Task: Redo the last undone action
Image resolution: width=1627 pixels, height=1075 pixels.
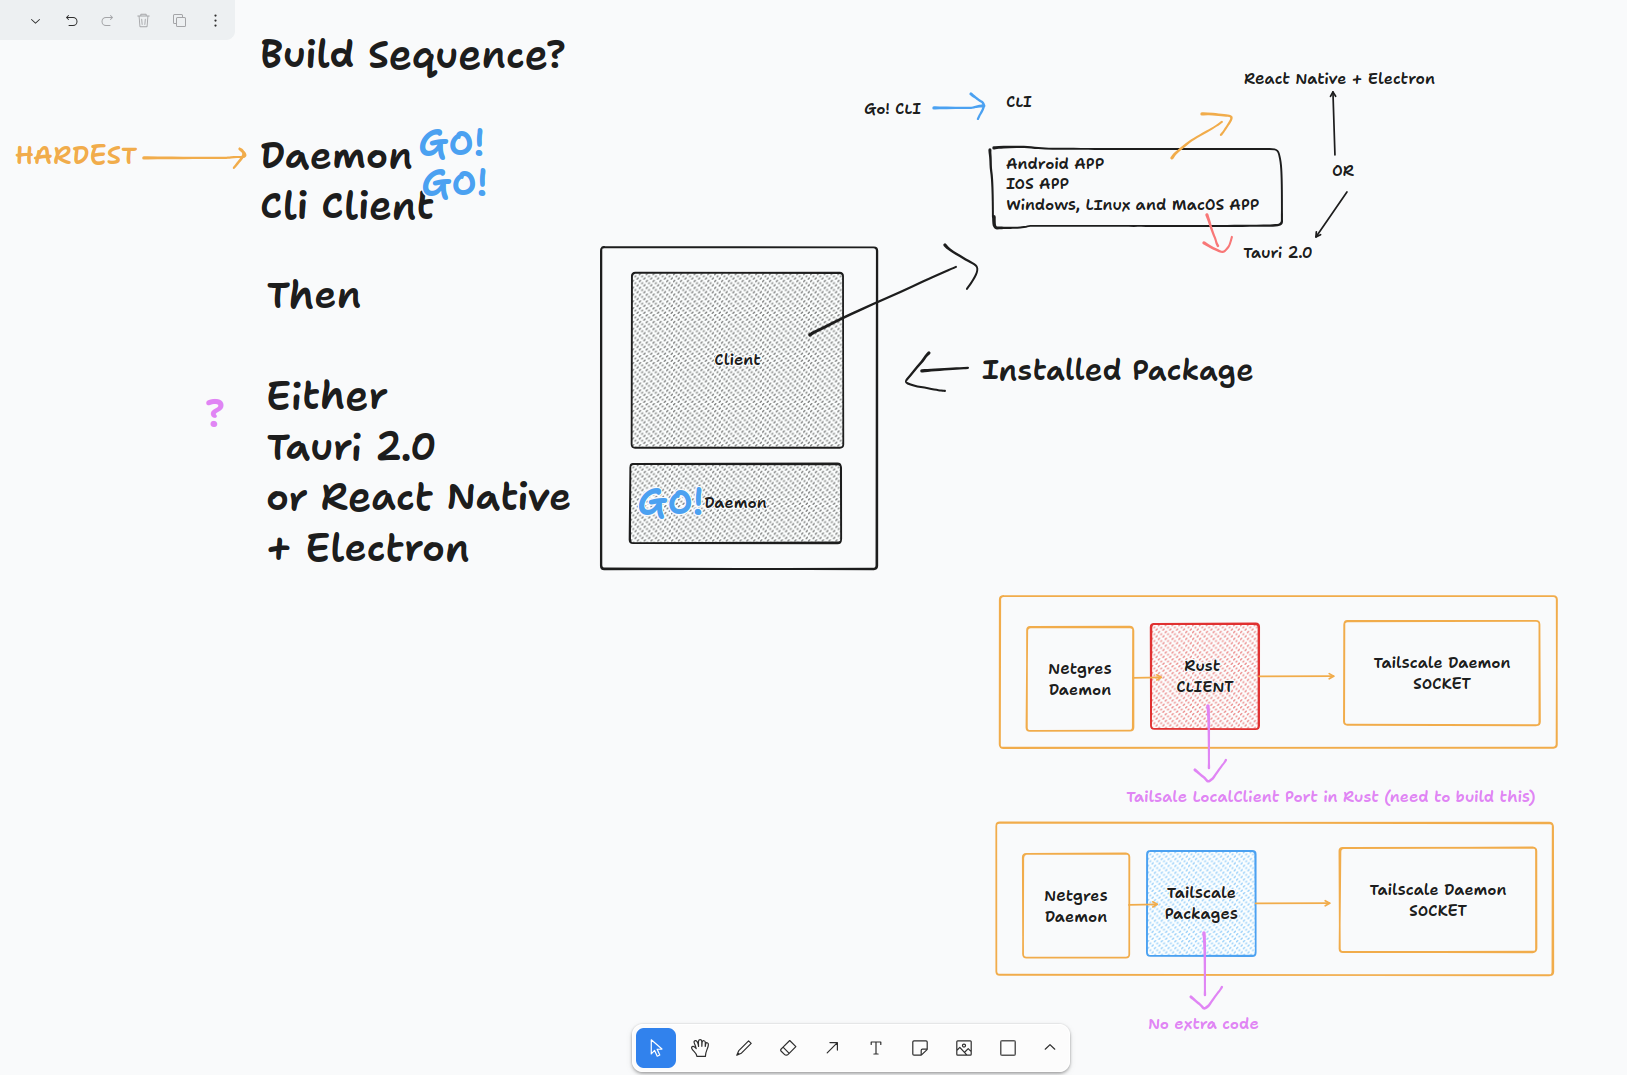Action: tap(107, 20)
